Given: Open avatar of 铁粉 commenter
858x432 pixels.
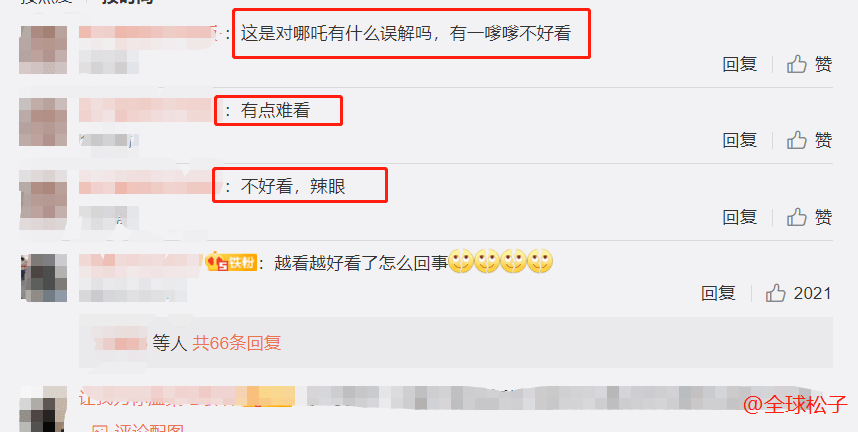Looking at the screenshot, I should [x=44, y=278].
